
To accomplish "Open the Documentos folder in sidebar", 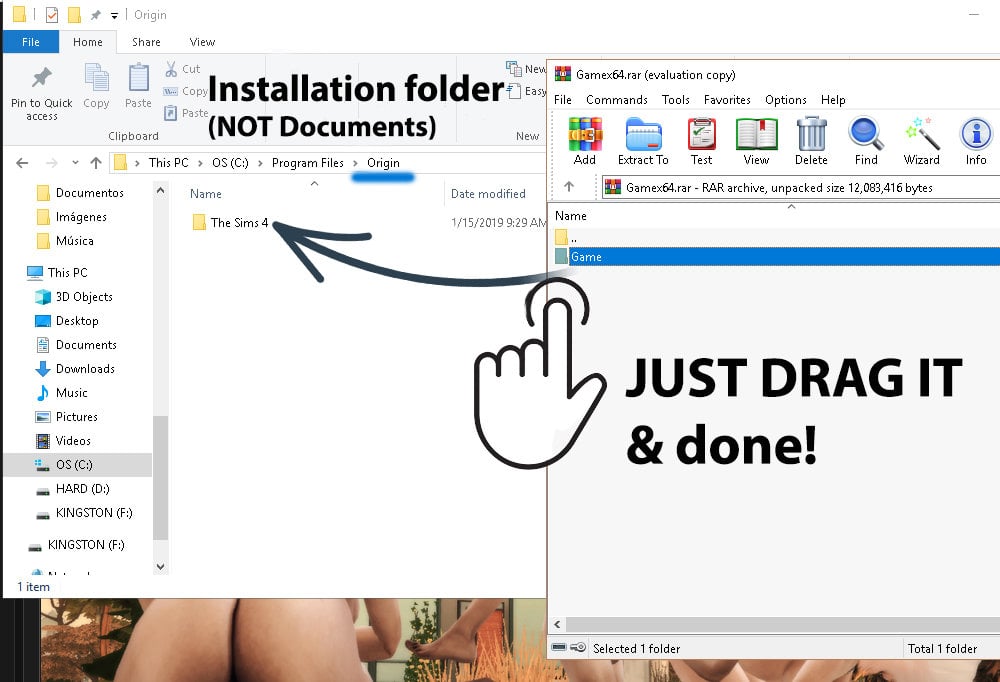I will coord(80,193).
